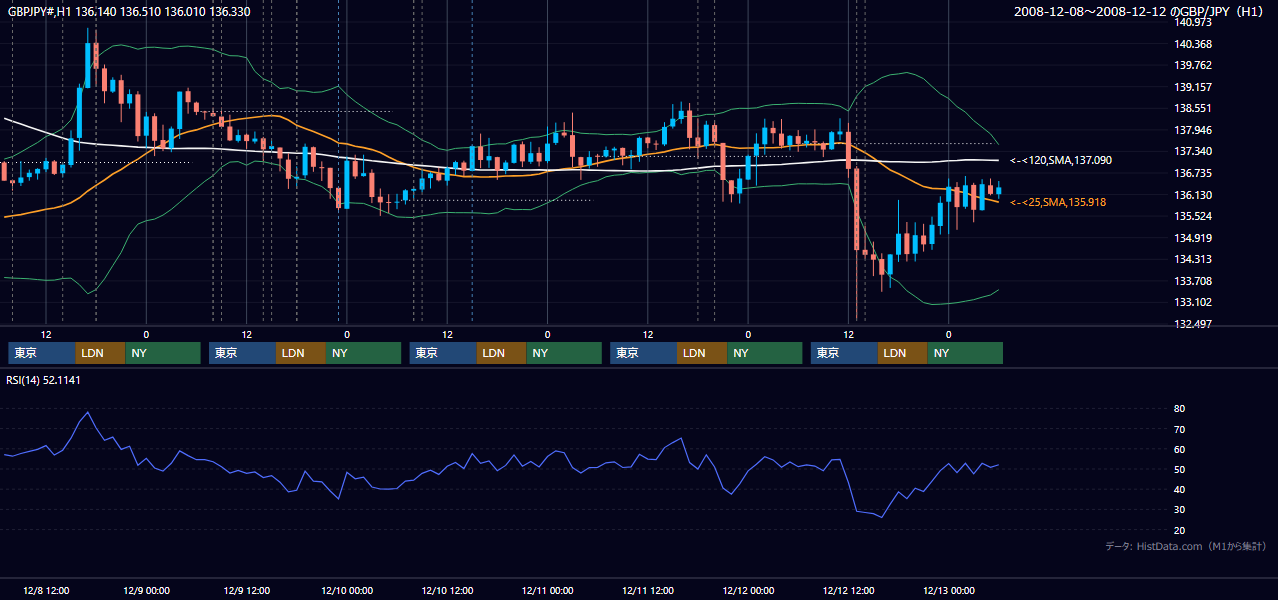Click the 12/11 12:00 date label
The height and width of the screenshot is (600, 1278).
click(648, 591)
